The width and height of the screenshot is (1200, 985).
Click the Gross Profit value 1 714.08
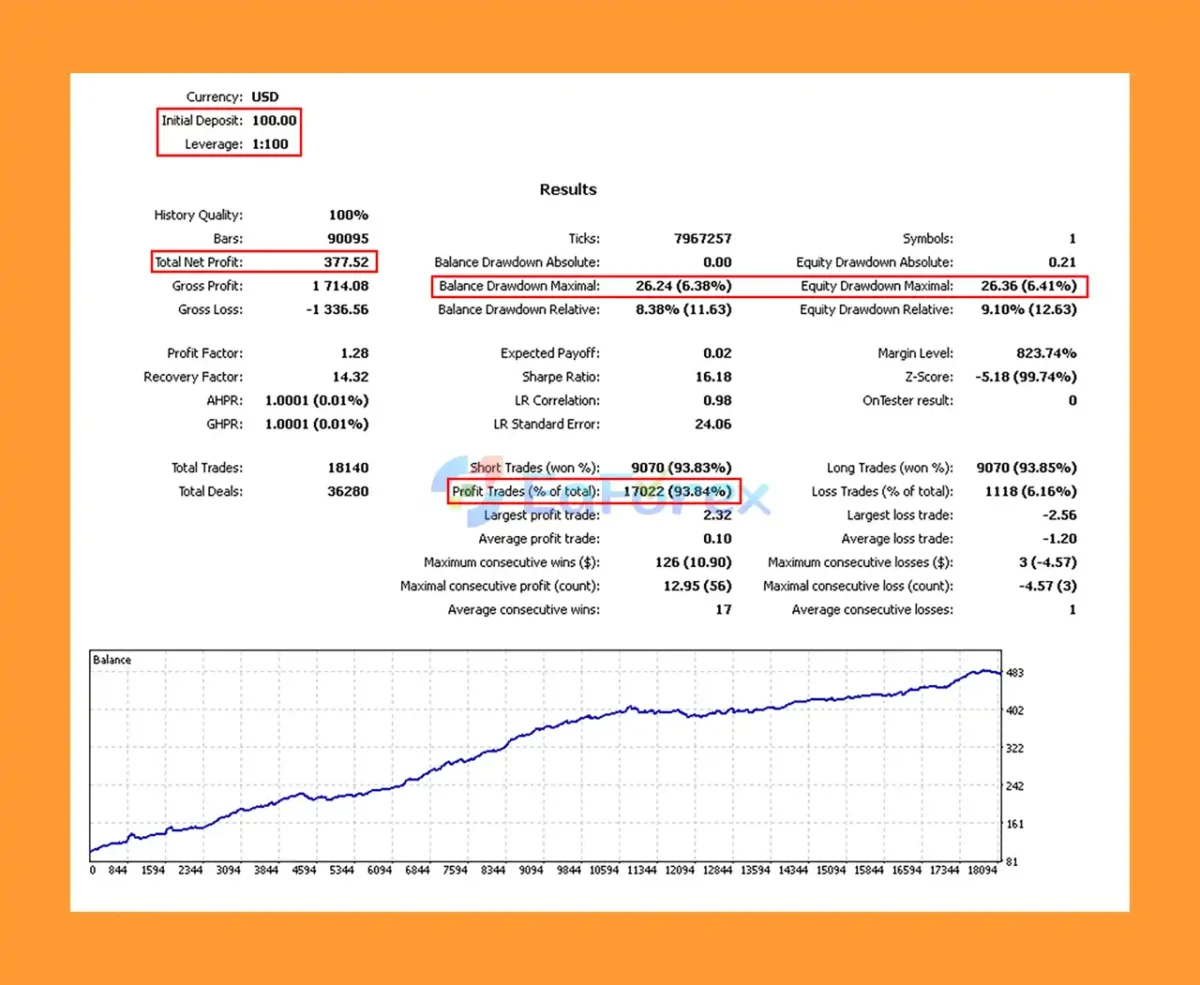(x=340, y=286)
